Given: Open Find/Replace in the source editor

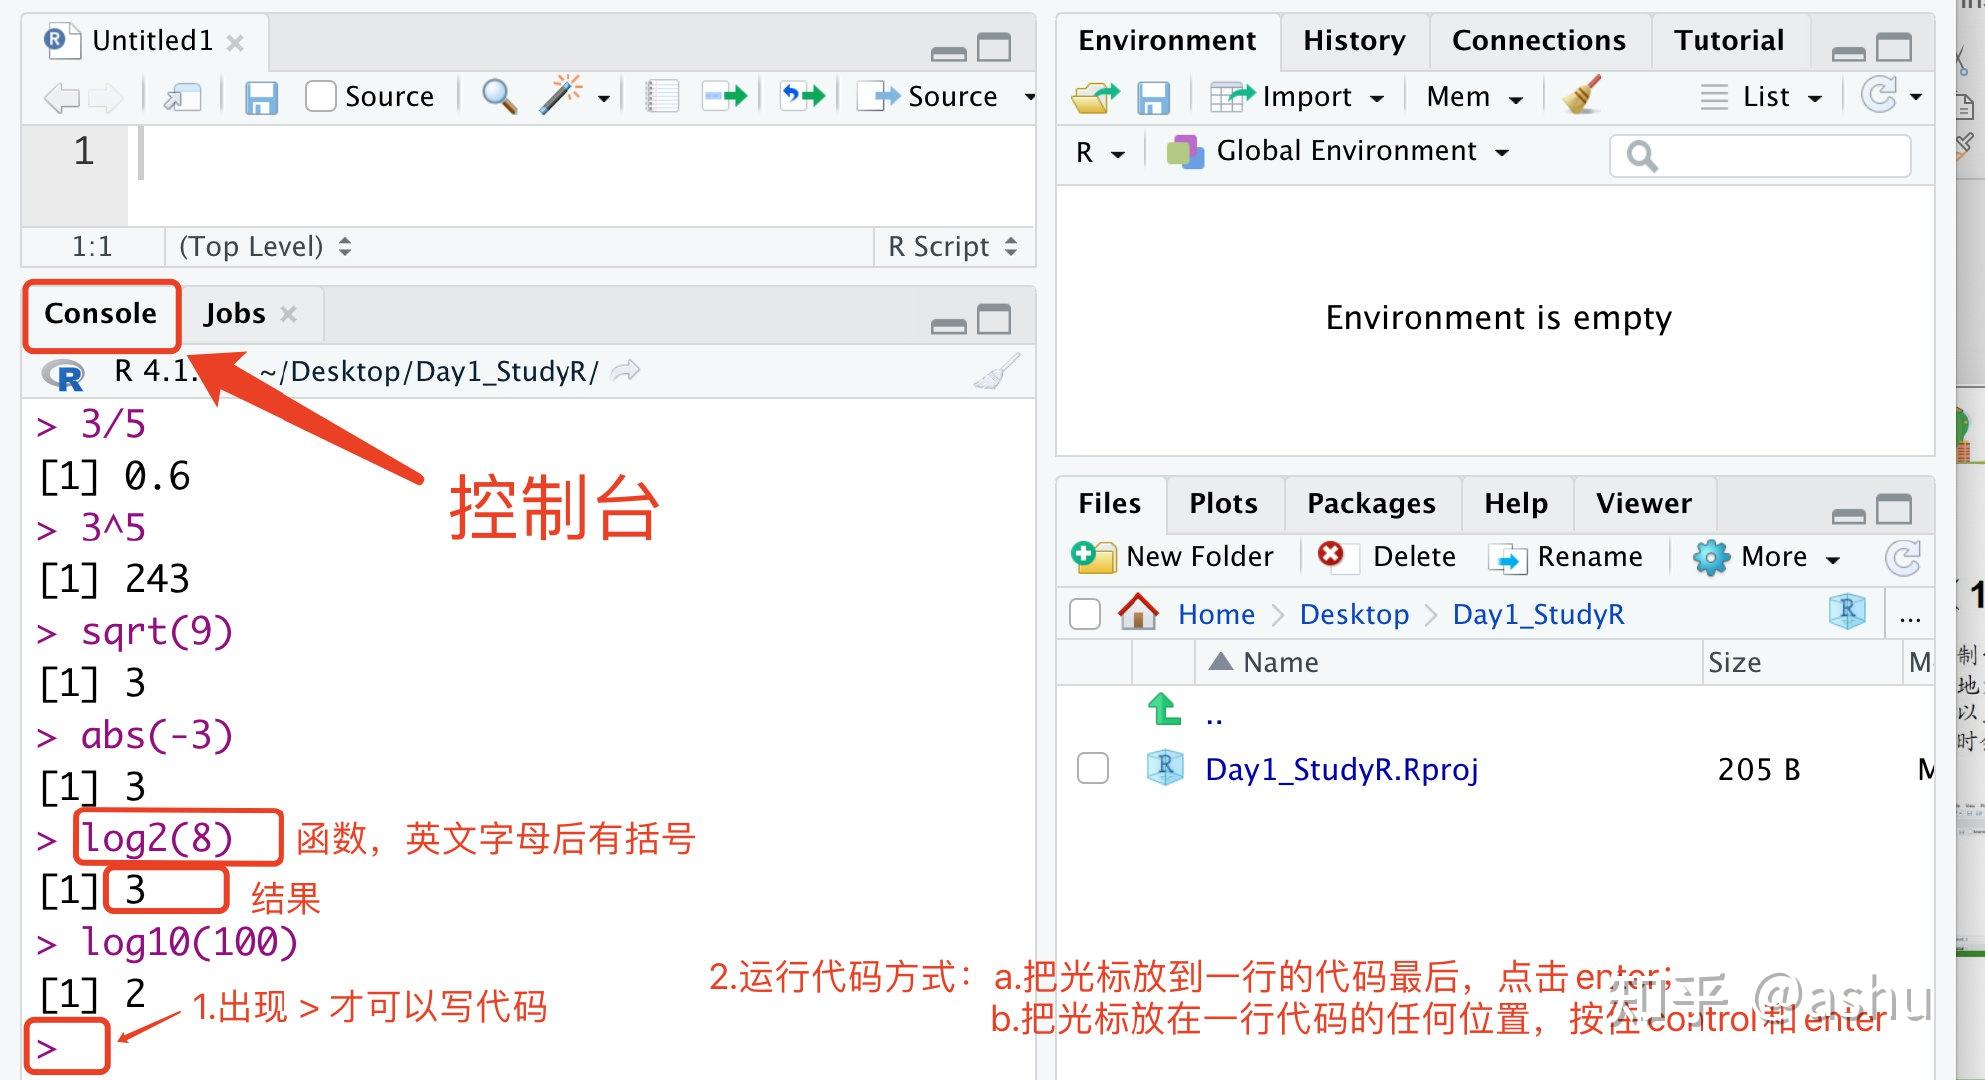Looking at the screenshot, I should tap(497, 96).
